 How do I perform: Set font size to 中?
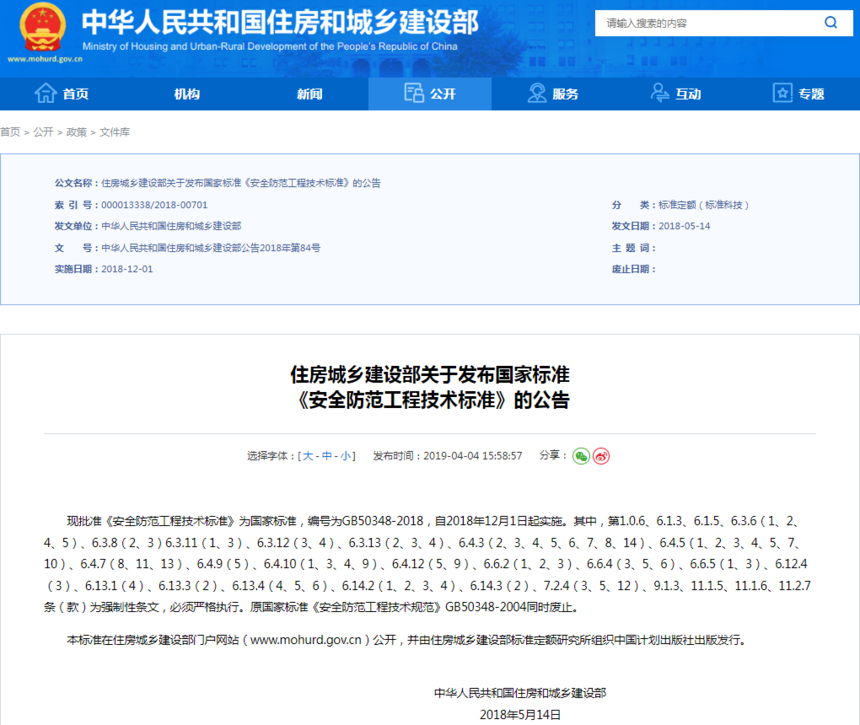pos(327,456)
